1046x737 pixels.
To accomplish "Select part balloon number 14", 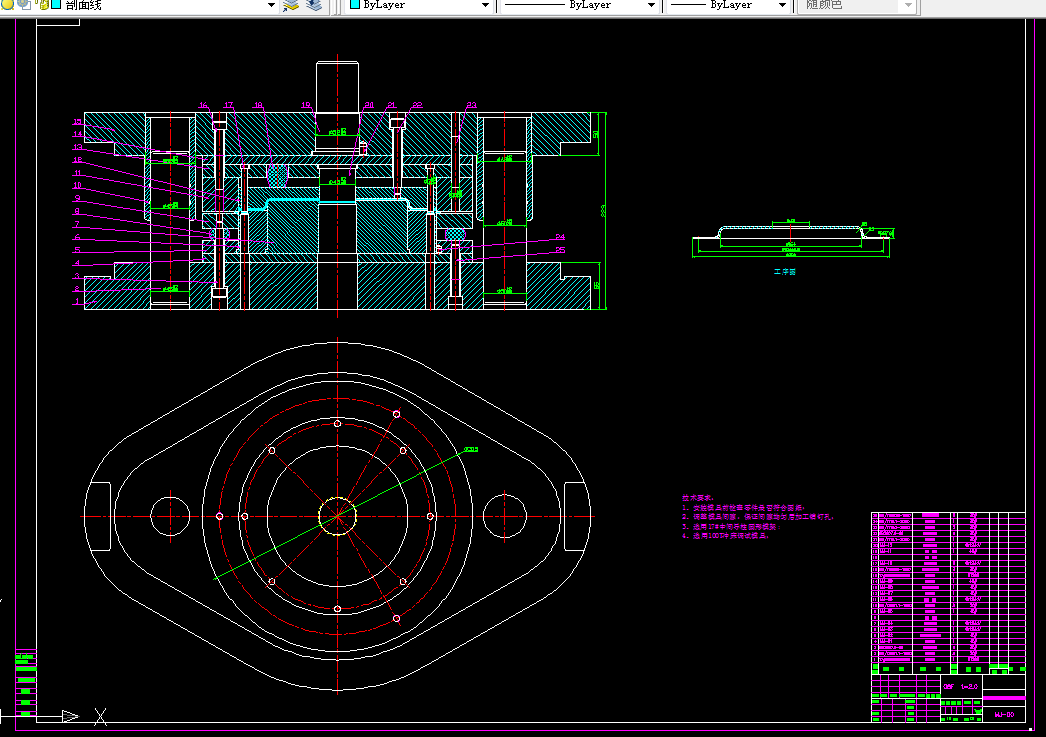I will (x=77, y=134).
